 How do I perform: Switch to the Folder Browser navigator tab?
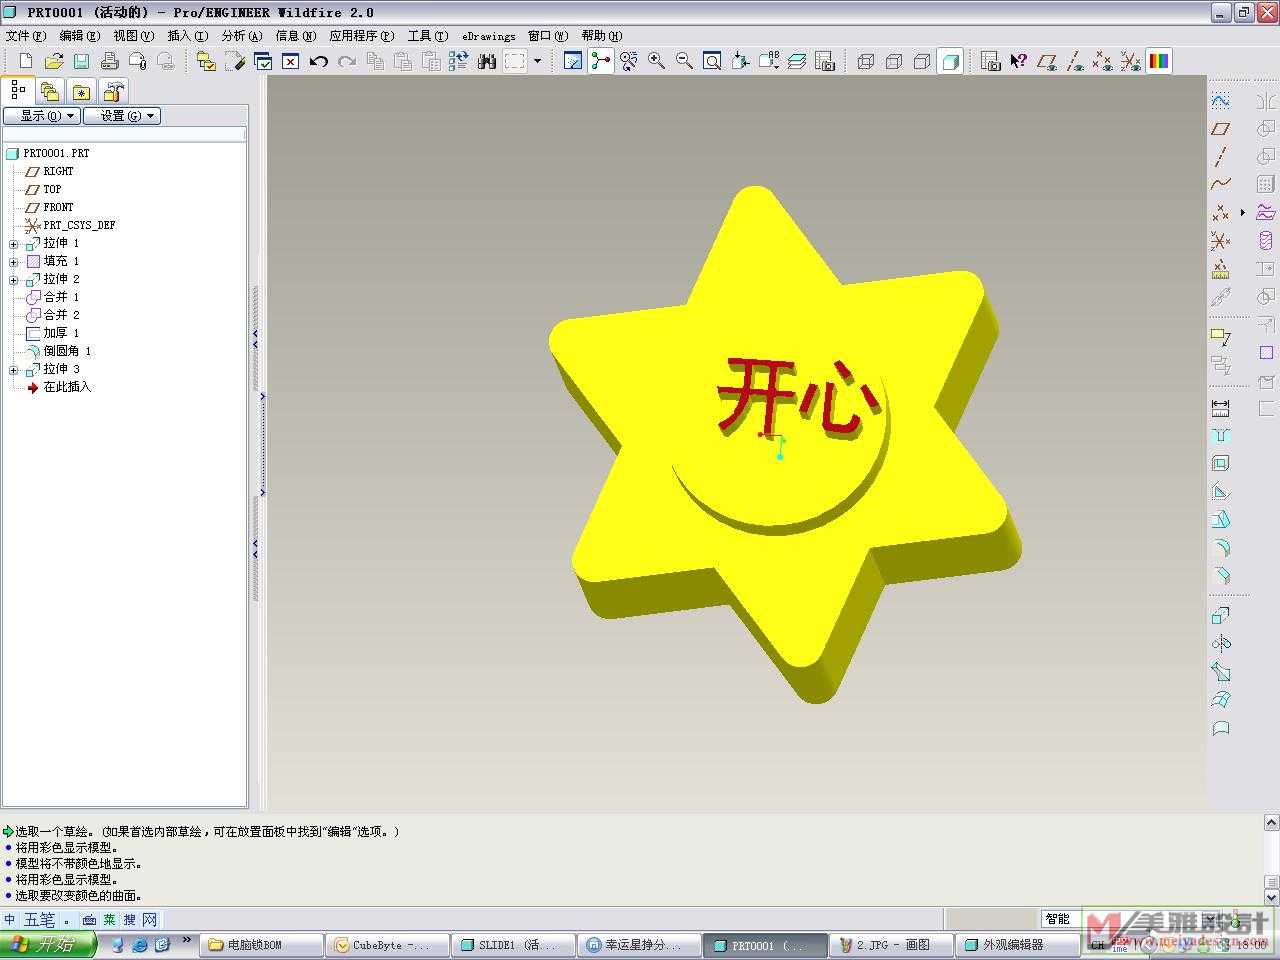coord(50,91)
